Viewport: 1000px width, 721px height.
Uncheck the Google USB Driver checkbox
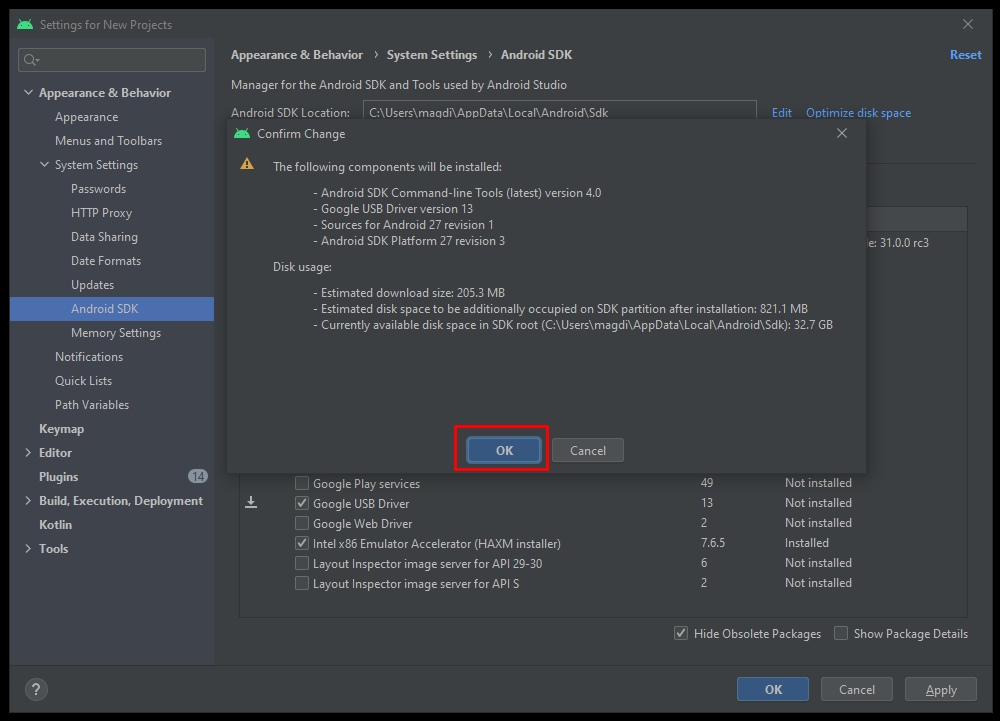(x=302, y=503)
